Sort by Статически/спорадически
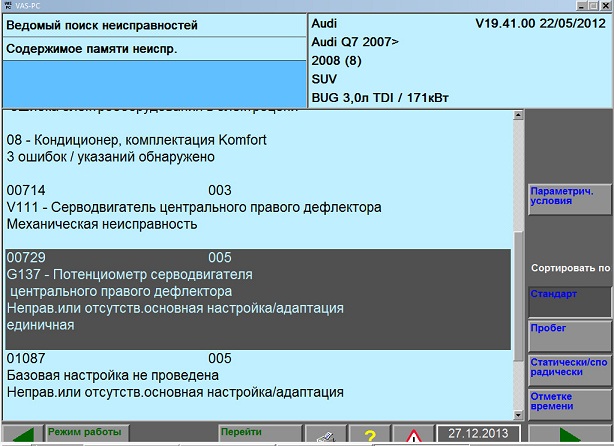Screen dimensions: 614x446 569,370
